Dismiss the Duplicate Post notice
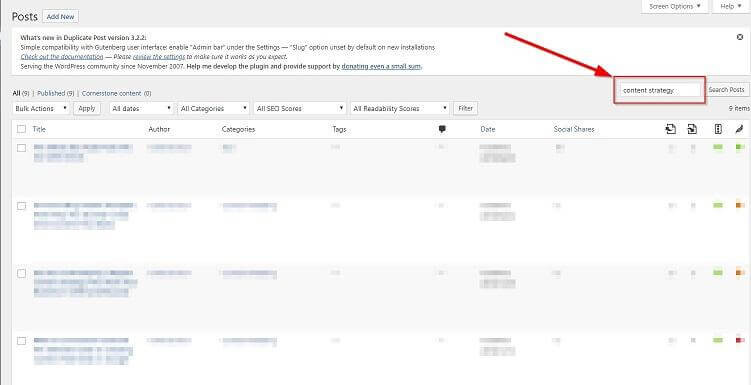The height and width of the screenshot is (385, 751). click(740, 37)
